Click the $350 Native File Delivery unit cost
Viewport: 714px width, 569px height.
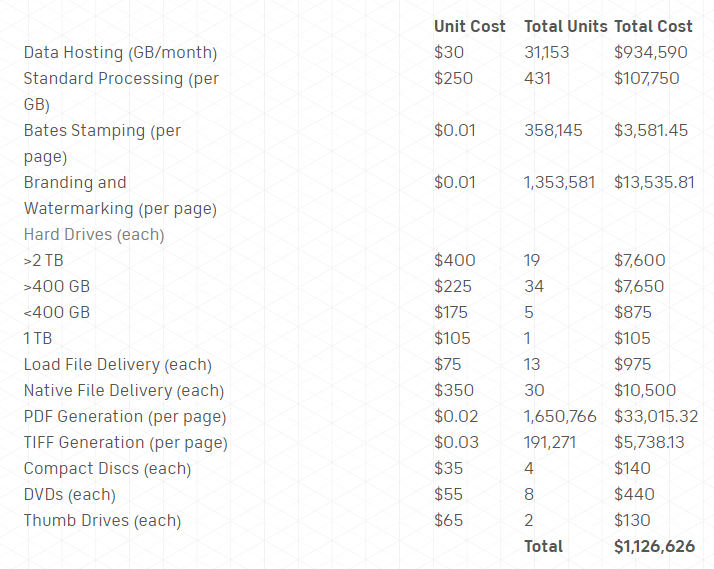pyautogui.click(x=452, y=390)
